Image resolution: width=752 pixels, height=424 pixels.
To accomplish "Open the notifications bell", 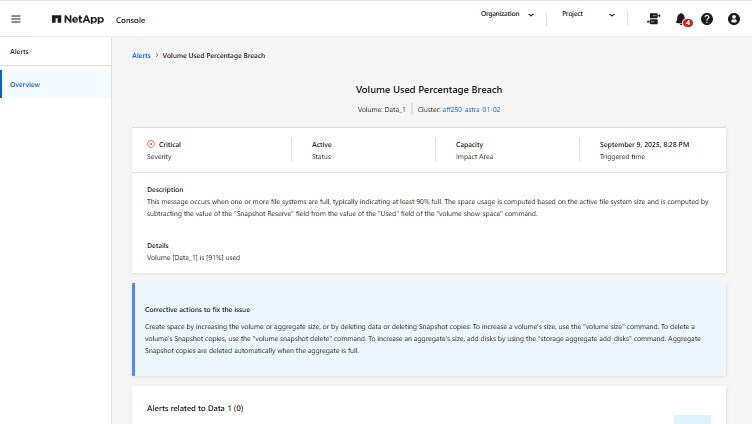I will coord(681,18).
